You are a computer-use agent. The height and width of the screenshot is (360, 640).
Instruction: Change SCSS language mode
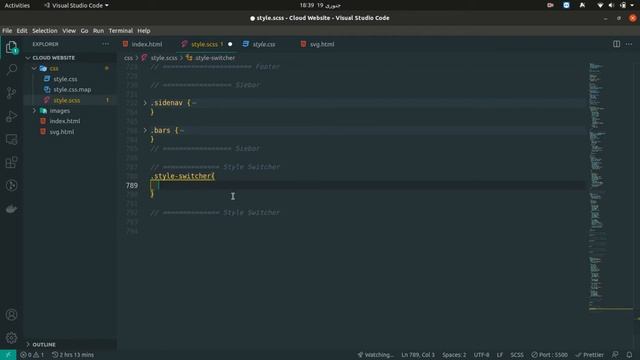(517, 355)
